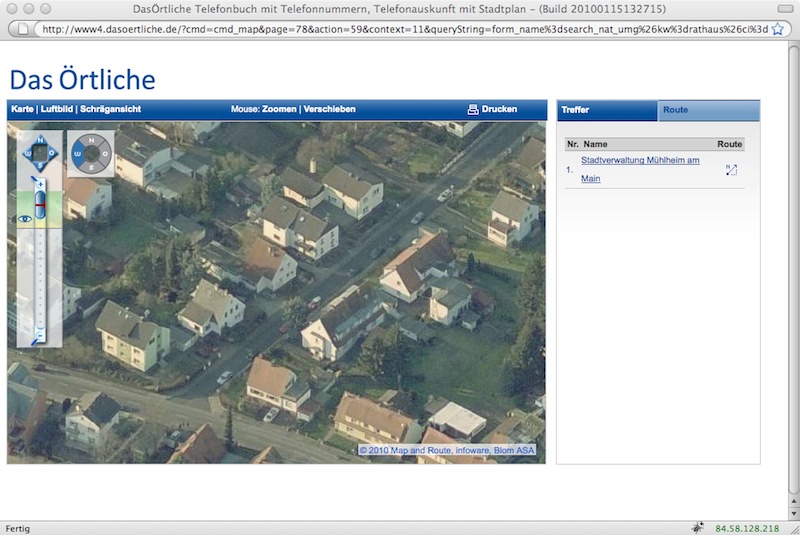Click the browser address bar URL field
800x535 pixels.
tap(400, 29)
